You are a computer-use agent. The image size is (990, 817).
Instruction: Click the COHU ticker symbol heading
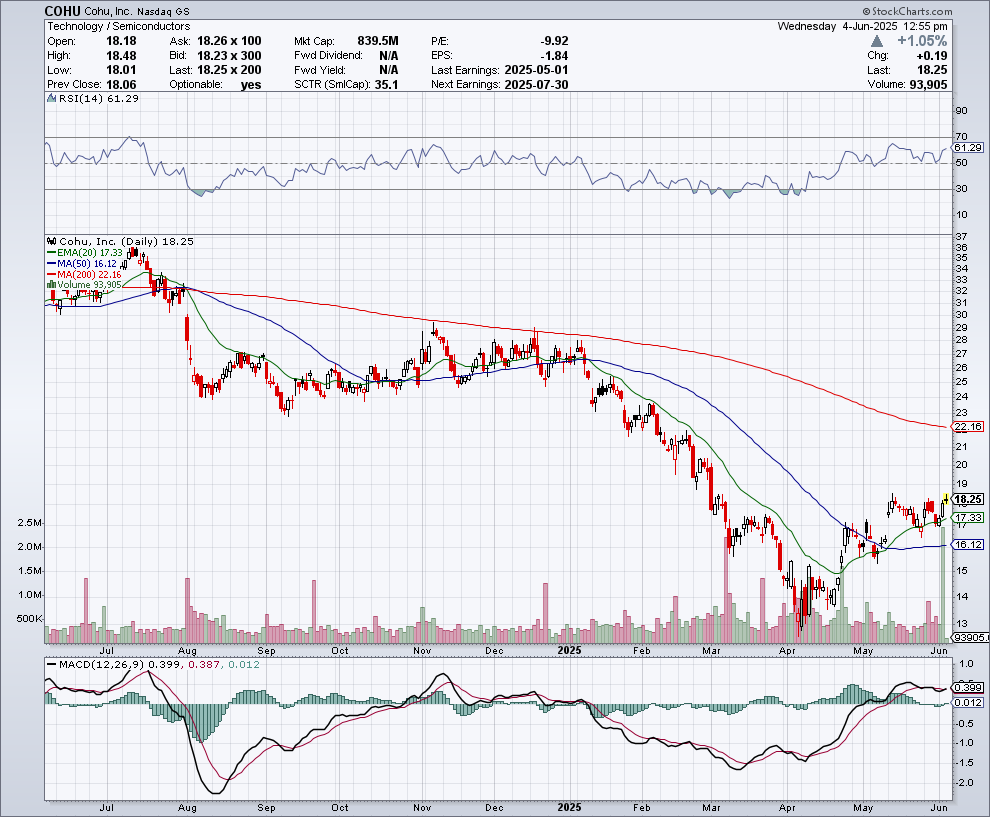click(x=64, y=10)
